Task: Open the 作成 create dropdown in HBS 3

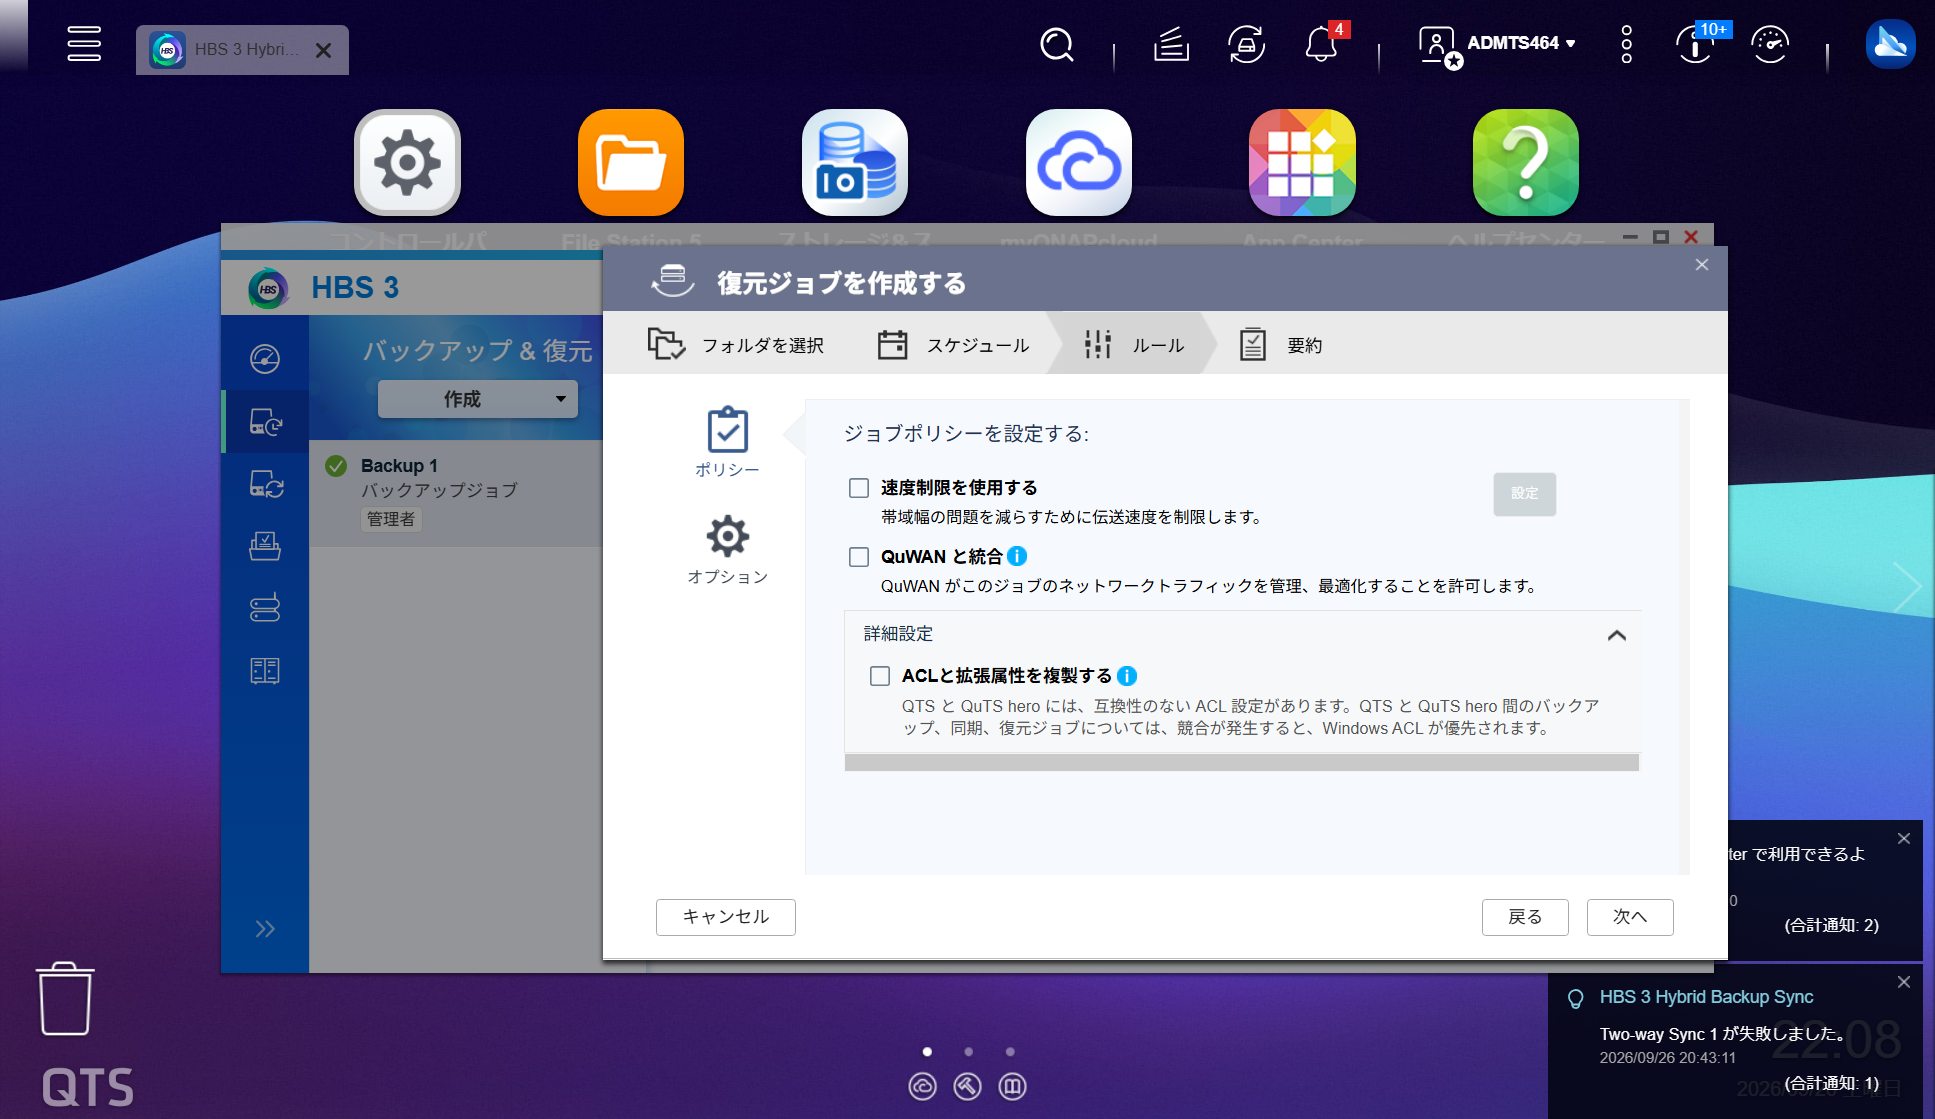Action: (x=478, y=399)
